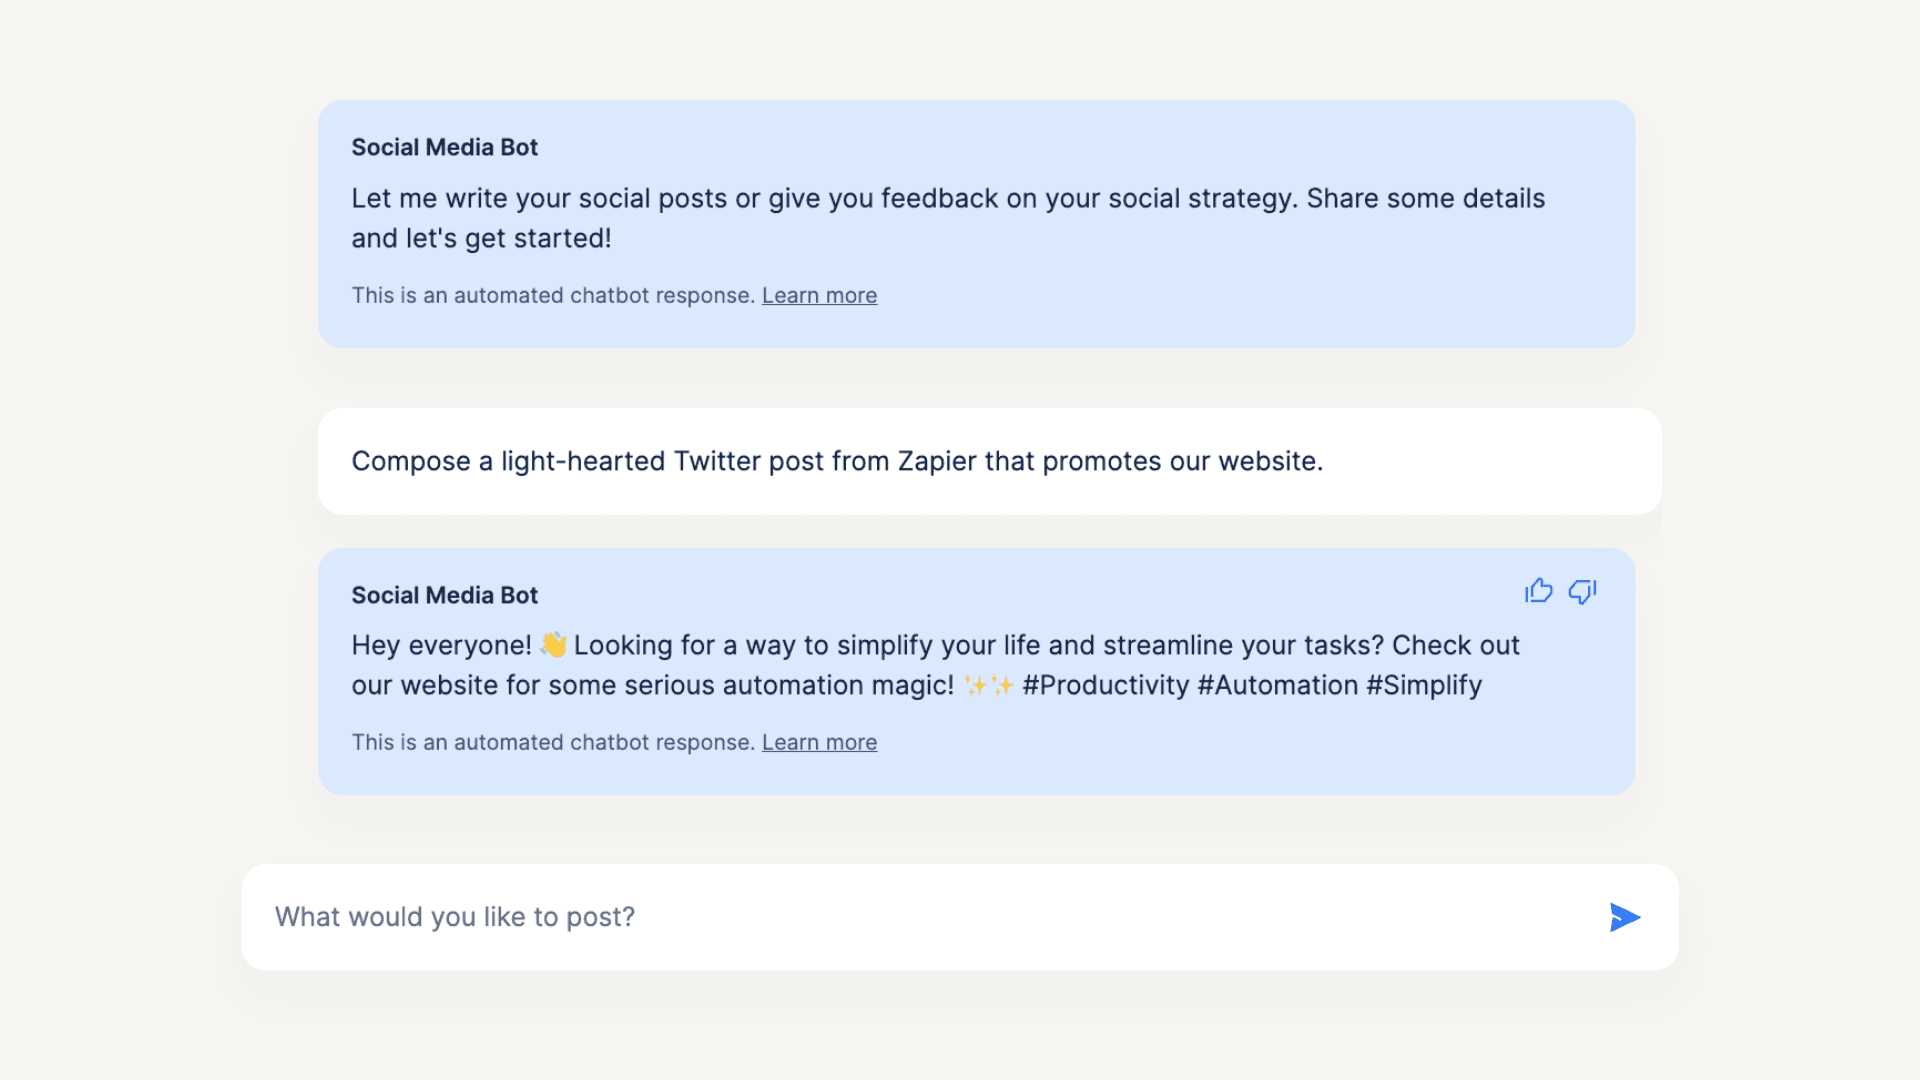Click the 'Let me write your social posts' text
This screenshot has width=1920, height=1080.
pos(540,199)
